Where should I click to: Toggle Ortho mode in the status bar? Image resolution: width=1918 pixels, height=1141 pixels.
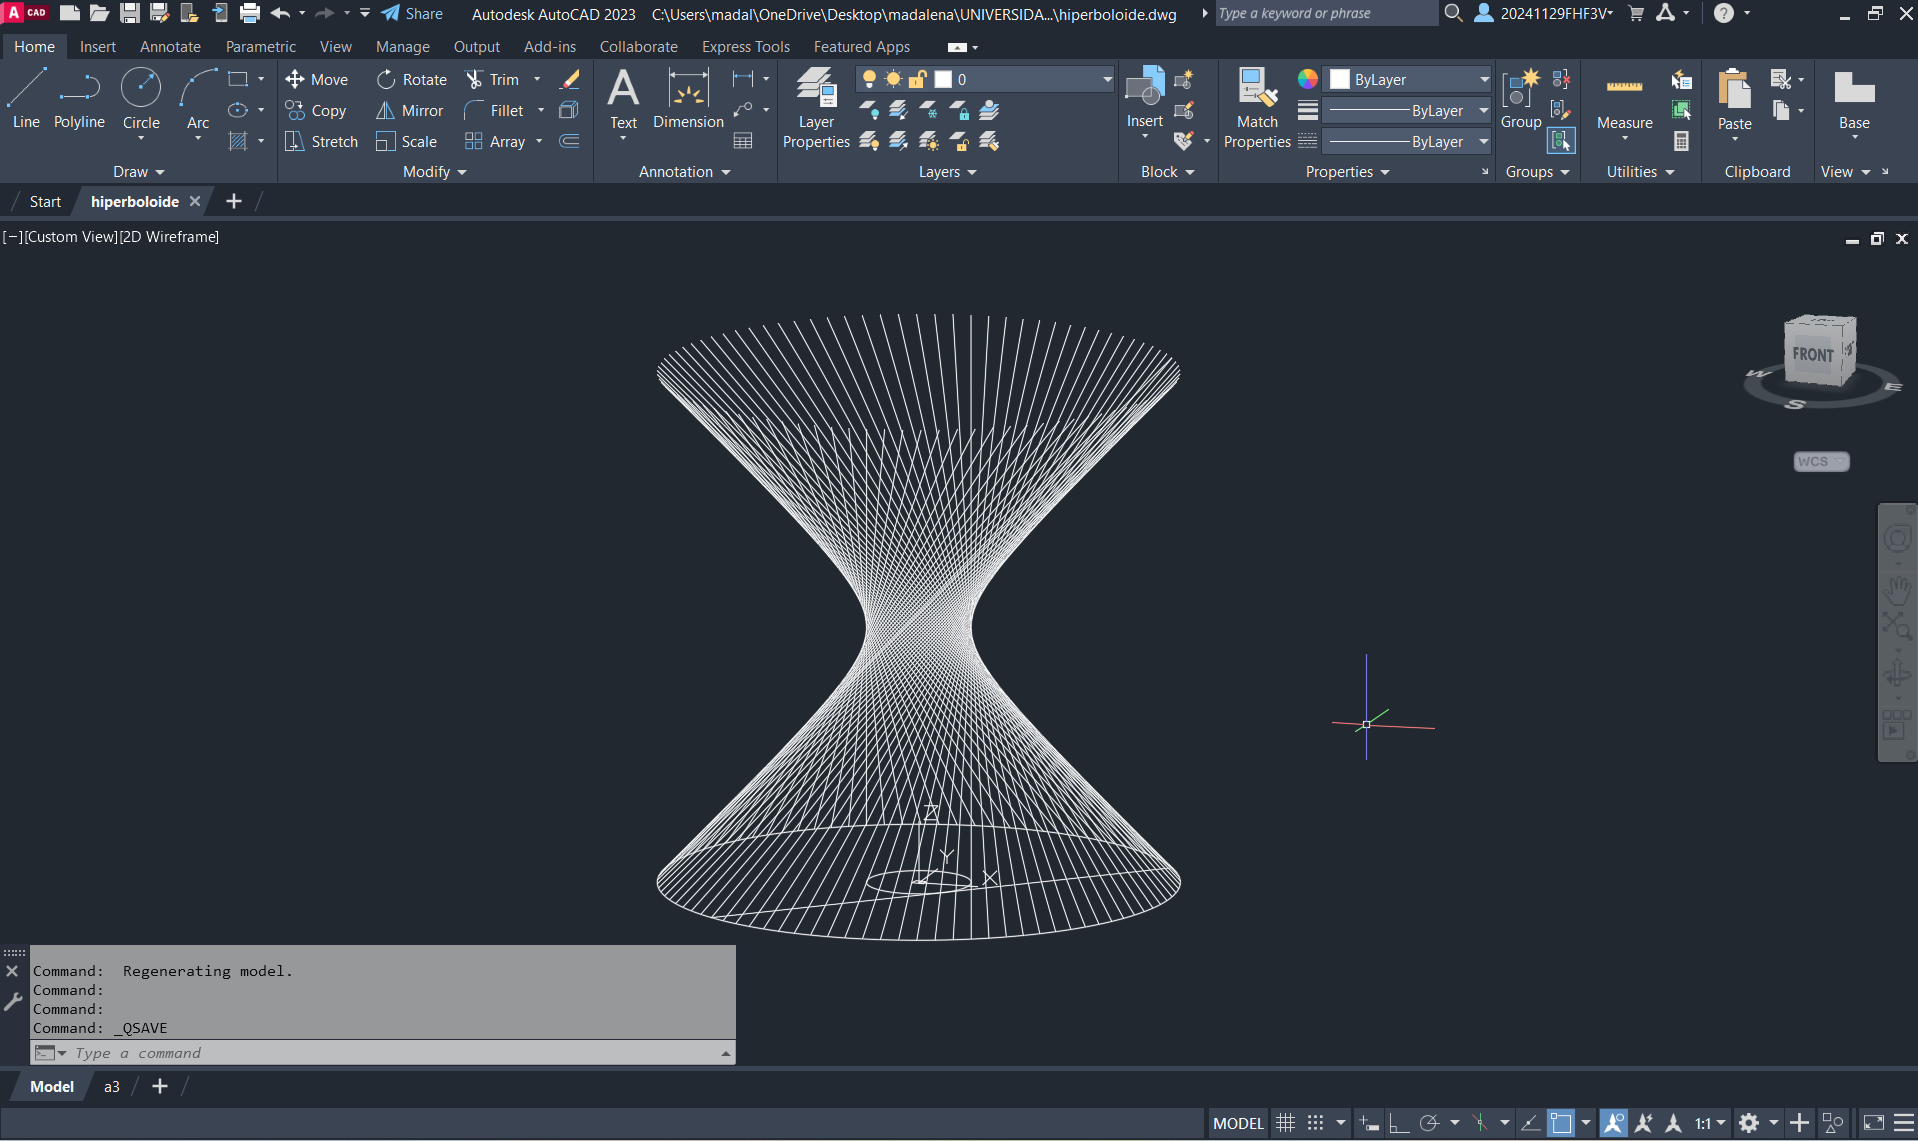tap(1399, 1123)
